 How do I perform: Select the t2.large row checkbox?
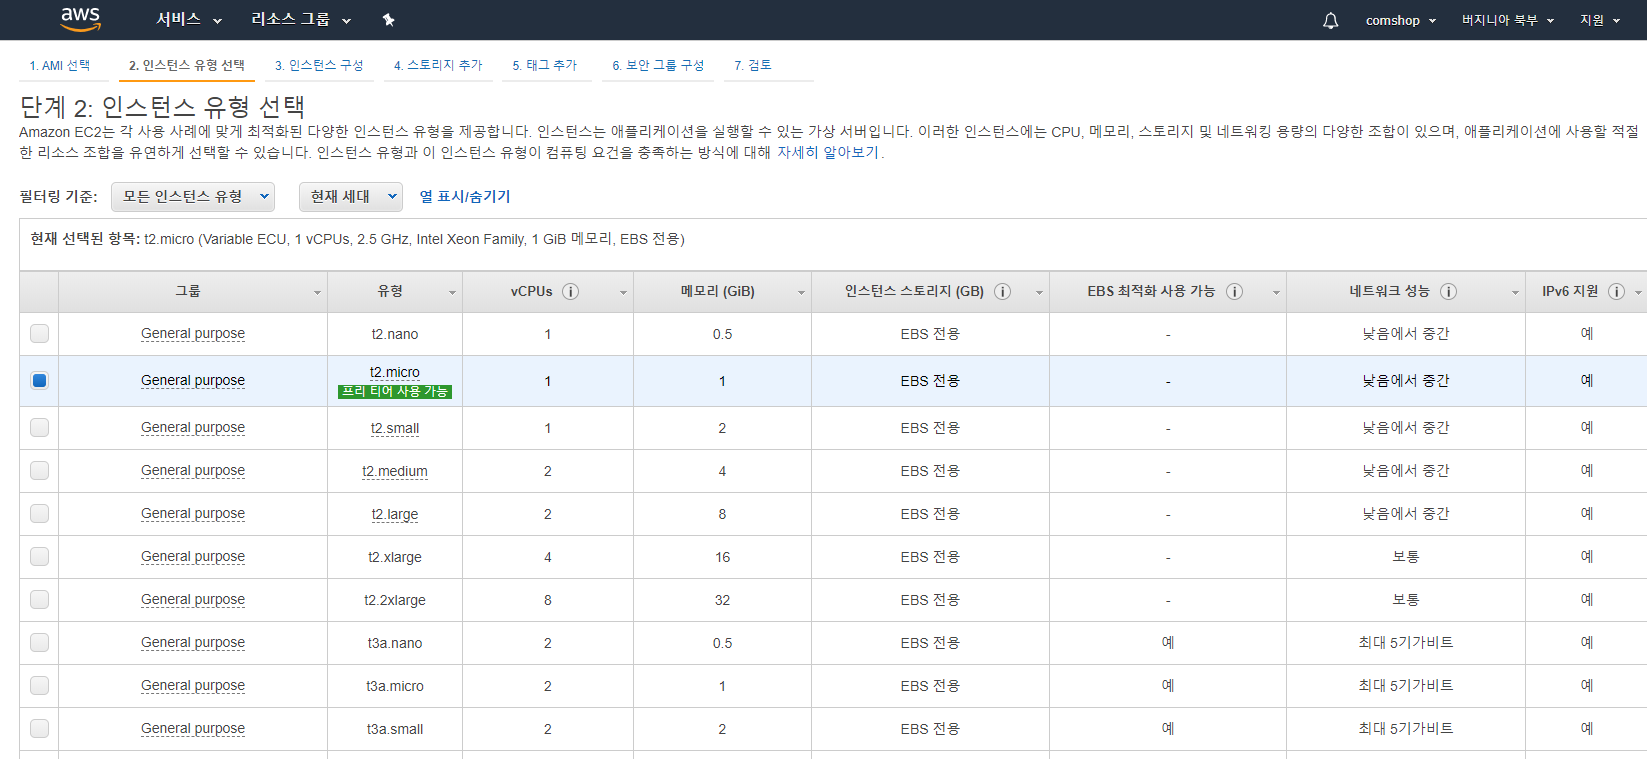click(39, 513)
